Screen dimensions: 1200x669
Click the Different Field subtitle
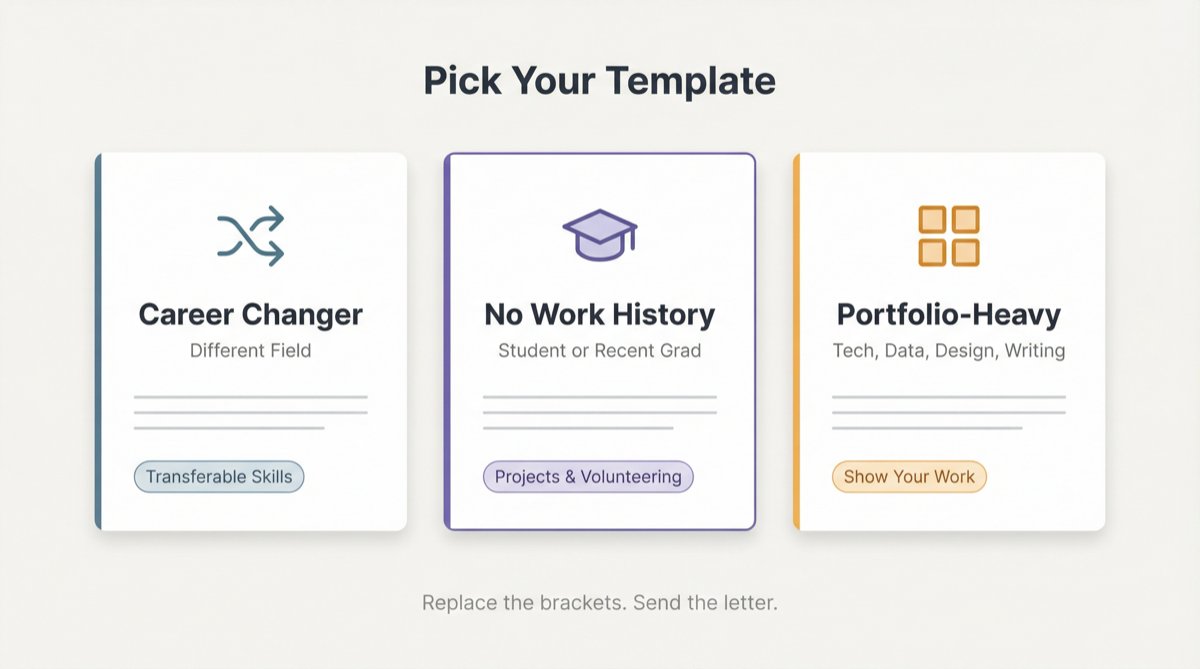click(252, 350)
